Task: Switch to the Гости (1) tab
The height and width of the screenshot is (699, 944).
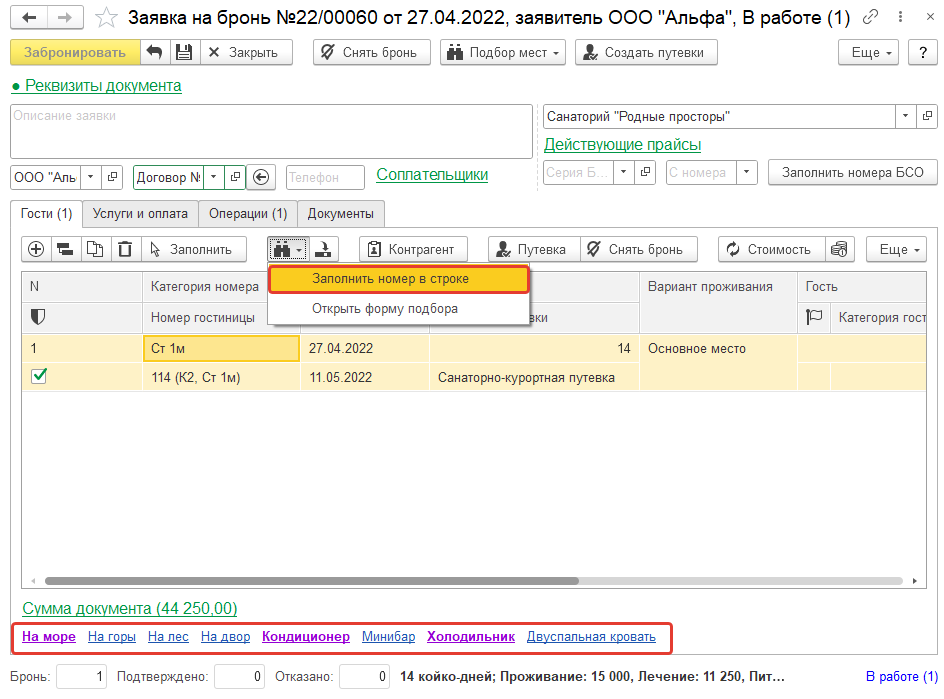Action: coord(46,214)
